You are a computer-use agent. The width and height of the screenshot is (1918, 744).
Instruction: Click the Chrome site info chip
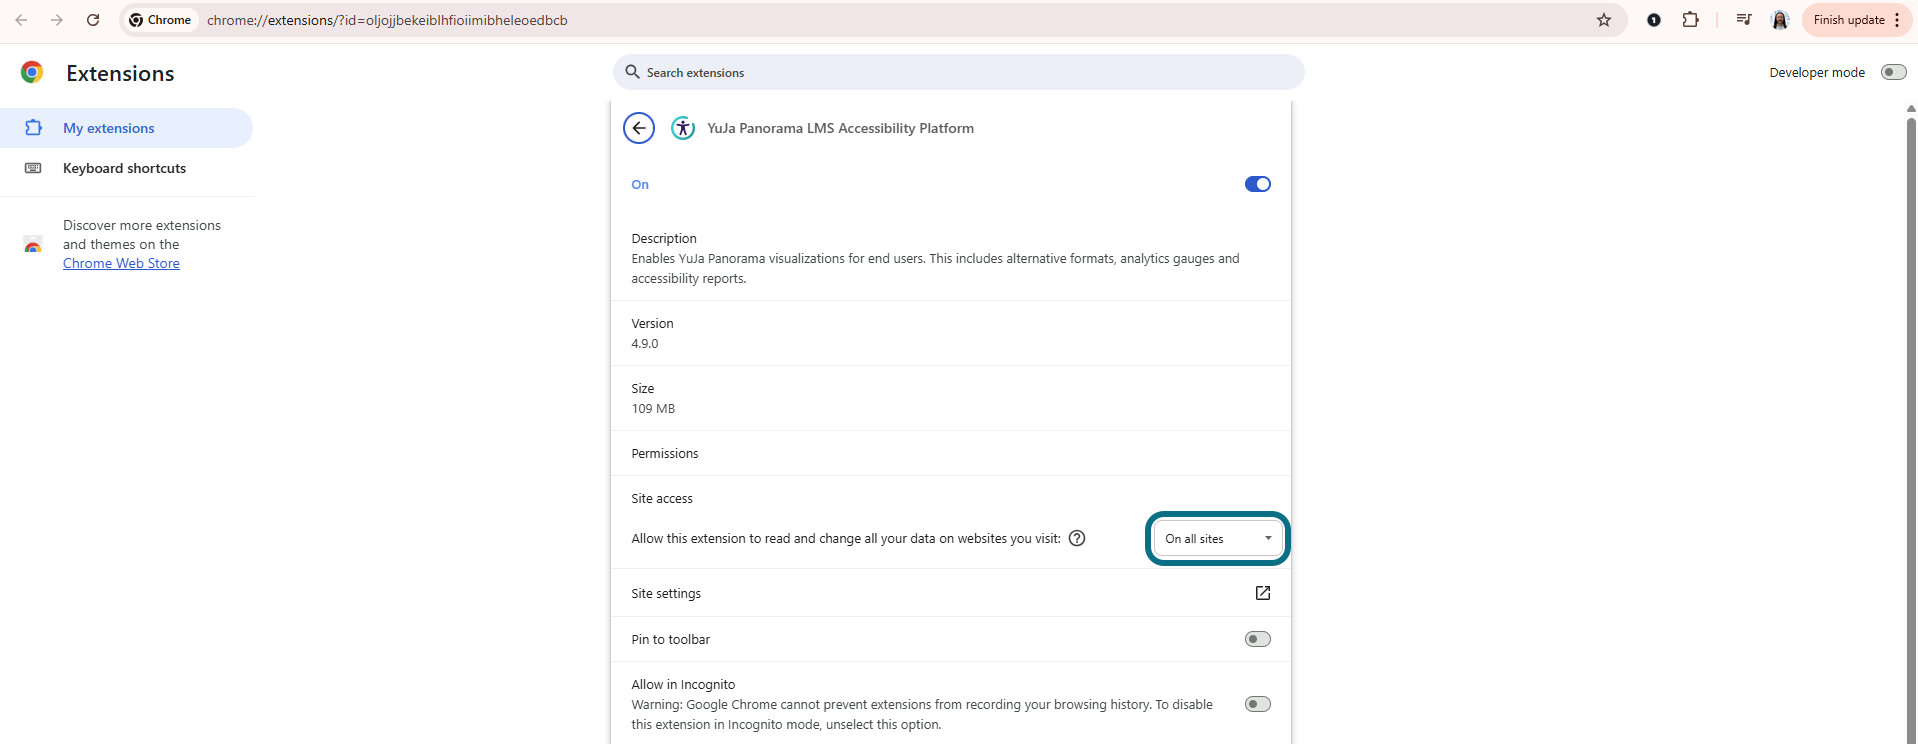pos(160,20)
